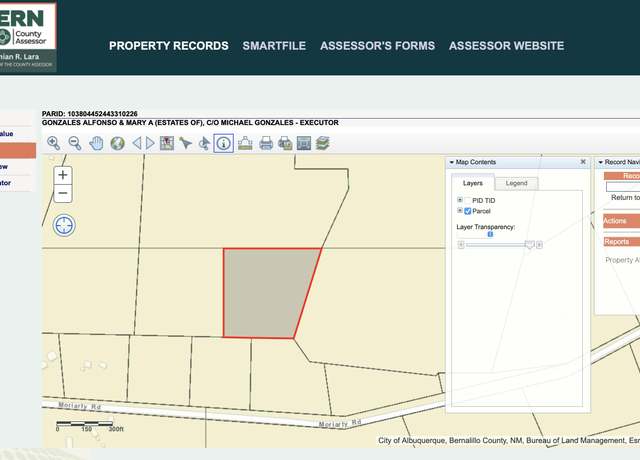Close the Map Contents panel
Viewport: 640px width, 460px height.
click(x=583, y=162)
